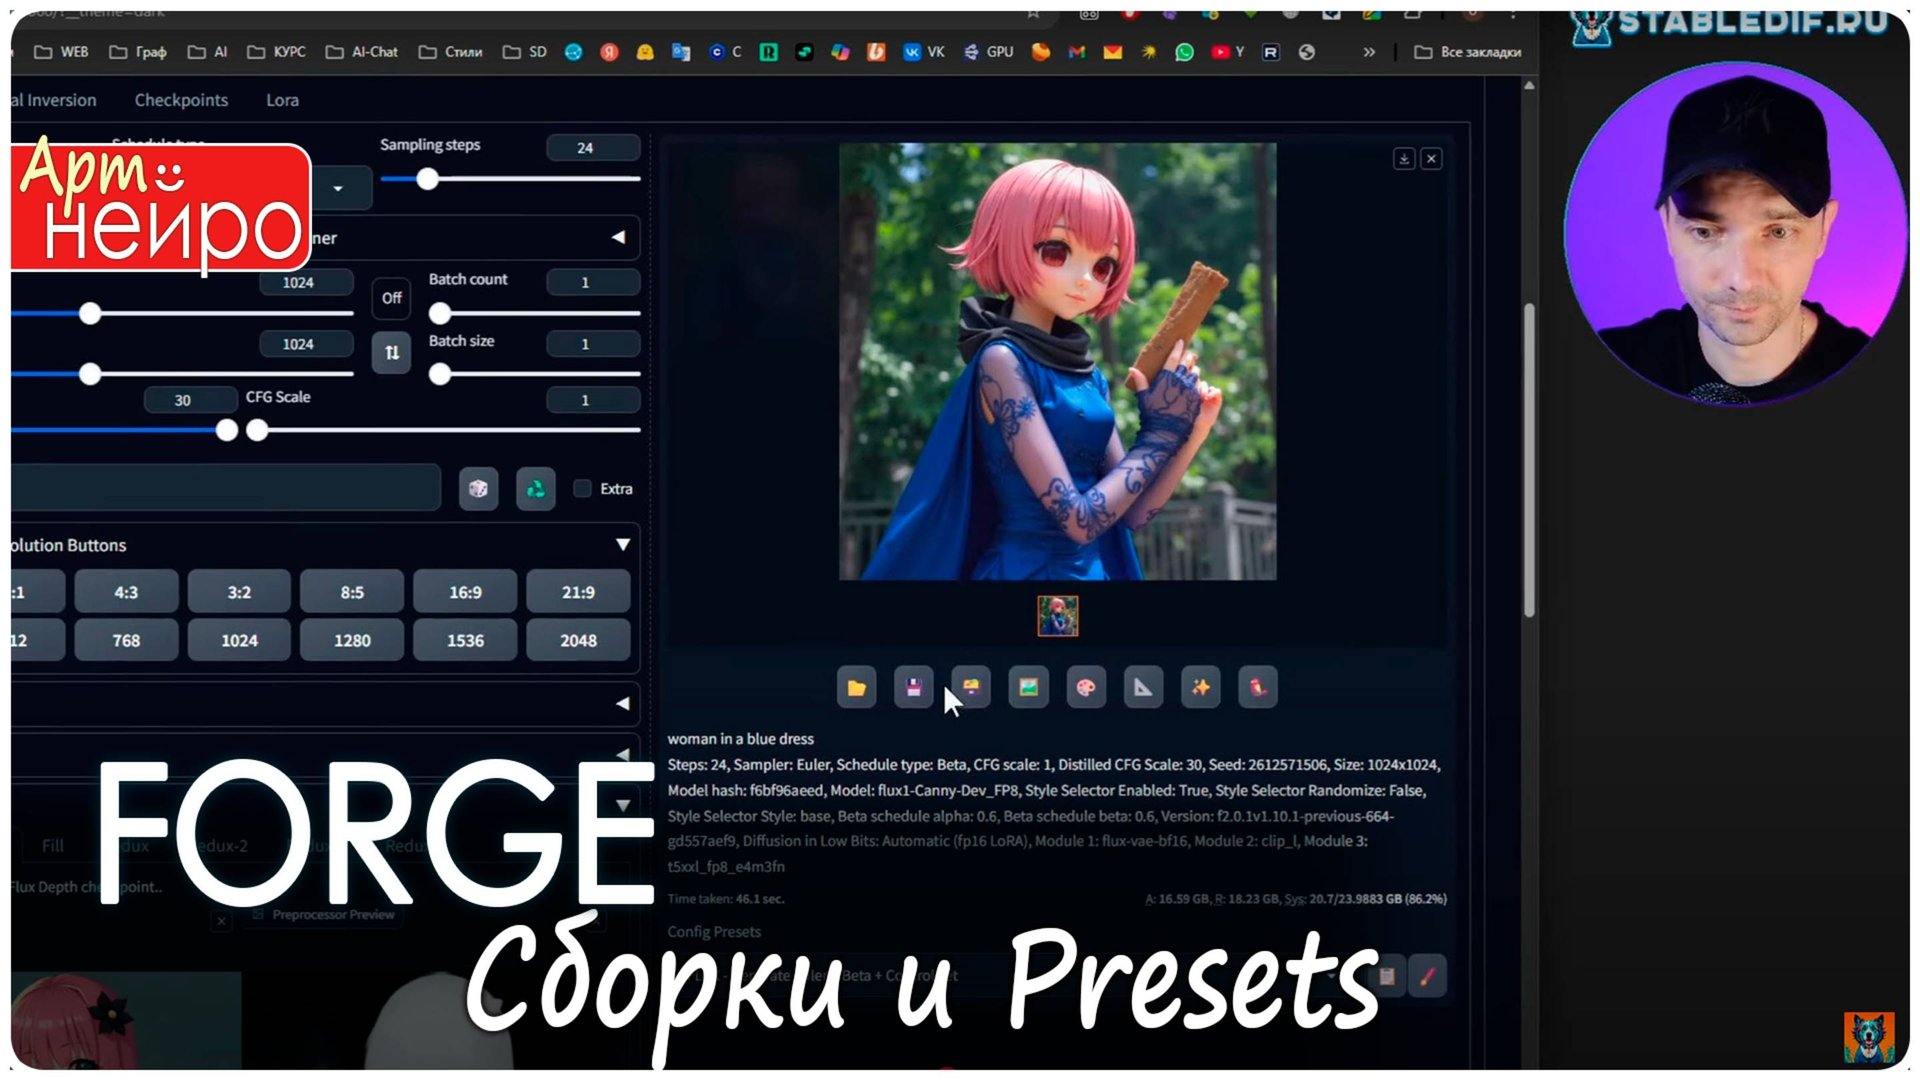Screen dimensions: 1920x1080
Task: Send image to img2img with picture frame icon
Action: 1029,688
